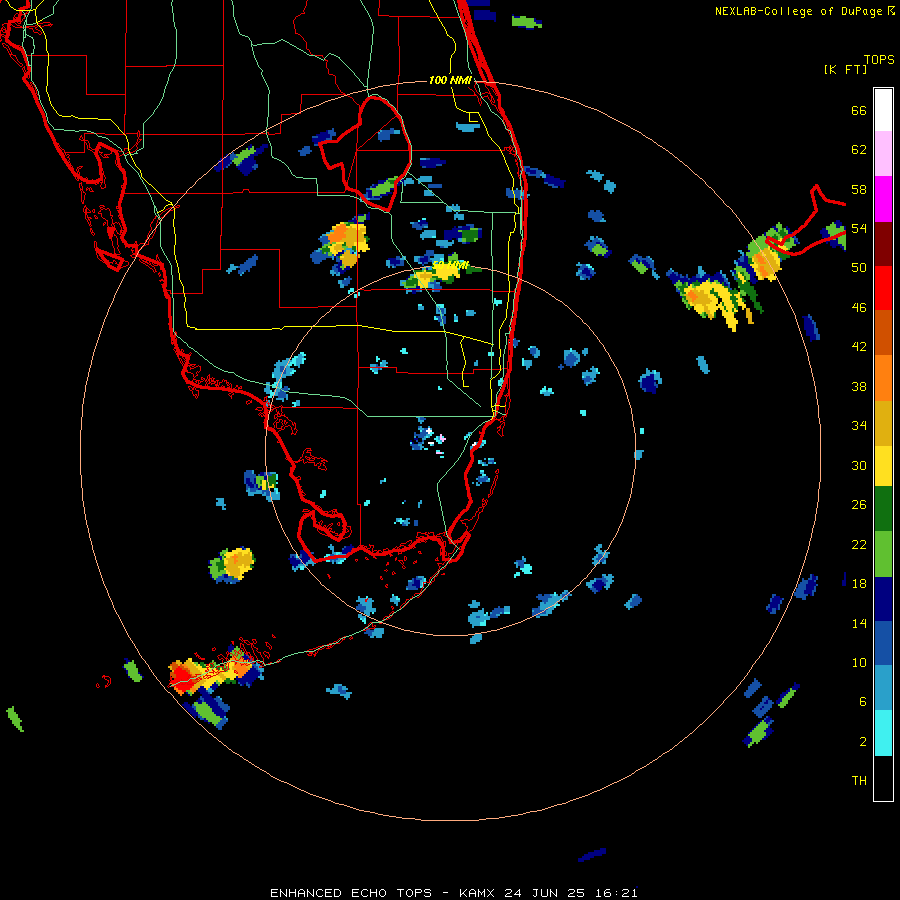Click the "38" legend scale label

tap(859, 386)
